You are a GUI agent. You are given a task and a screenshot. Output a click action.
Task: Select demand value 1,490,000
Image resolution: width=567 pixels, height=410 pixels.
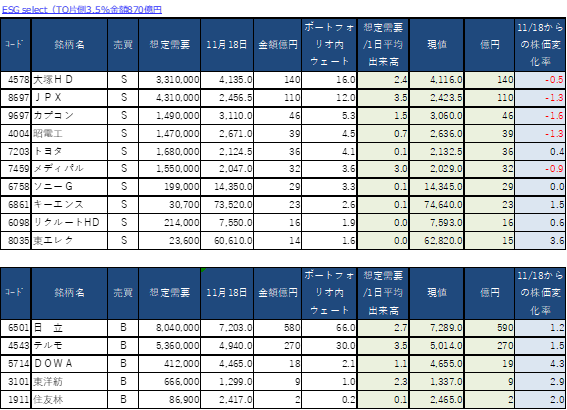coord(170,116)
